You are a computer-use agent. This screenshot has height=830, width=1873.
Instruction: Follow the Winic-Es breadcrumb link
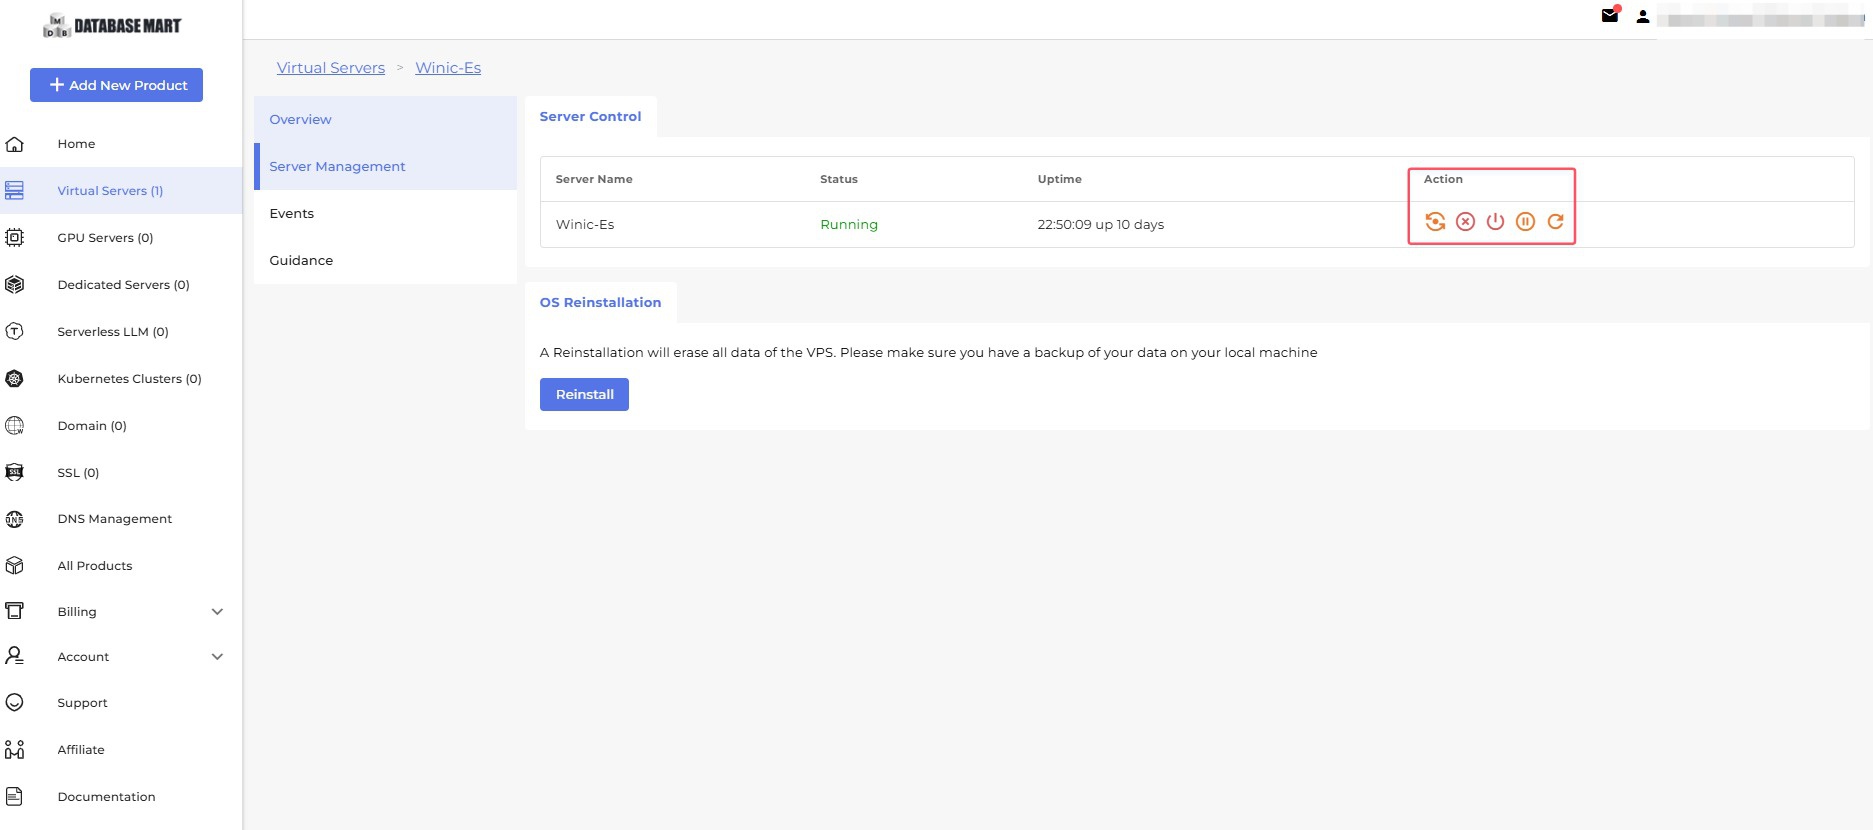pyautogui.click(x=448, y=68)
